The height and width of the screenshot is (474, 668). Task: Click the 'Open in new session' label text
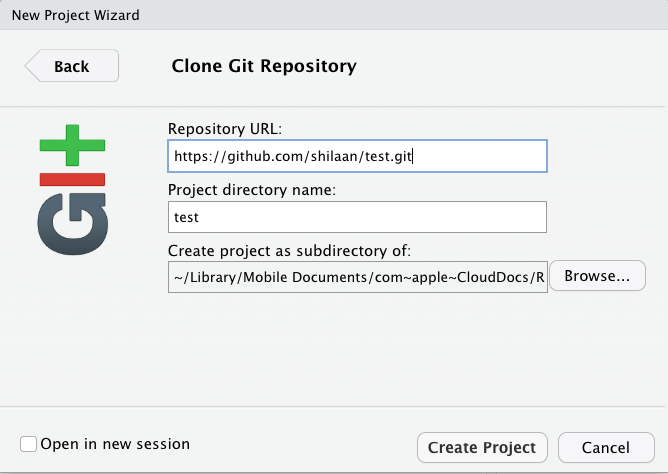(x=114, y=443)
